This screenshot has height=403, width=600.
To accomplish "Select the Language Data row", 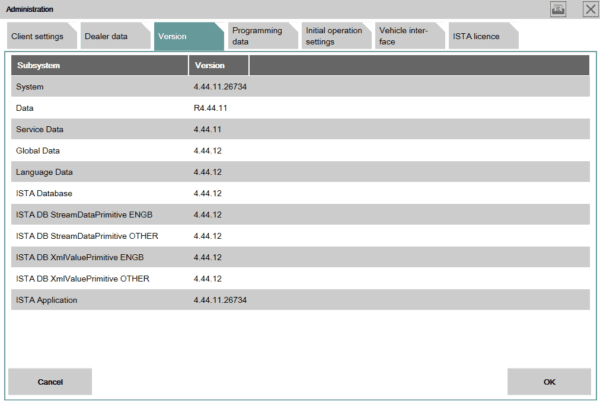I will (x=300, y=172).
